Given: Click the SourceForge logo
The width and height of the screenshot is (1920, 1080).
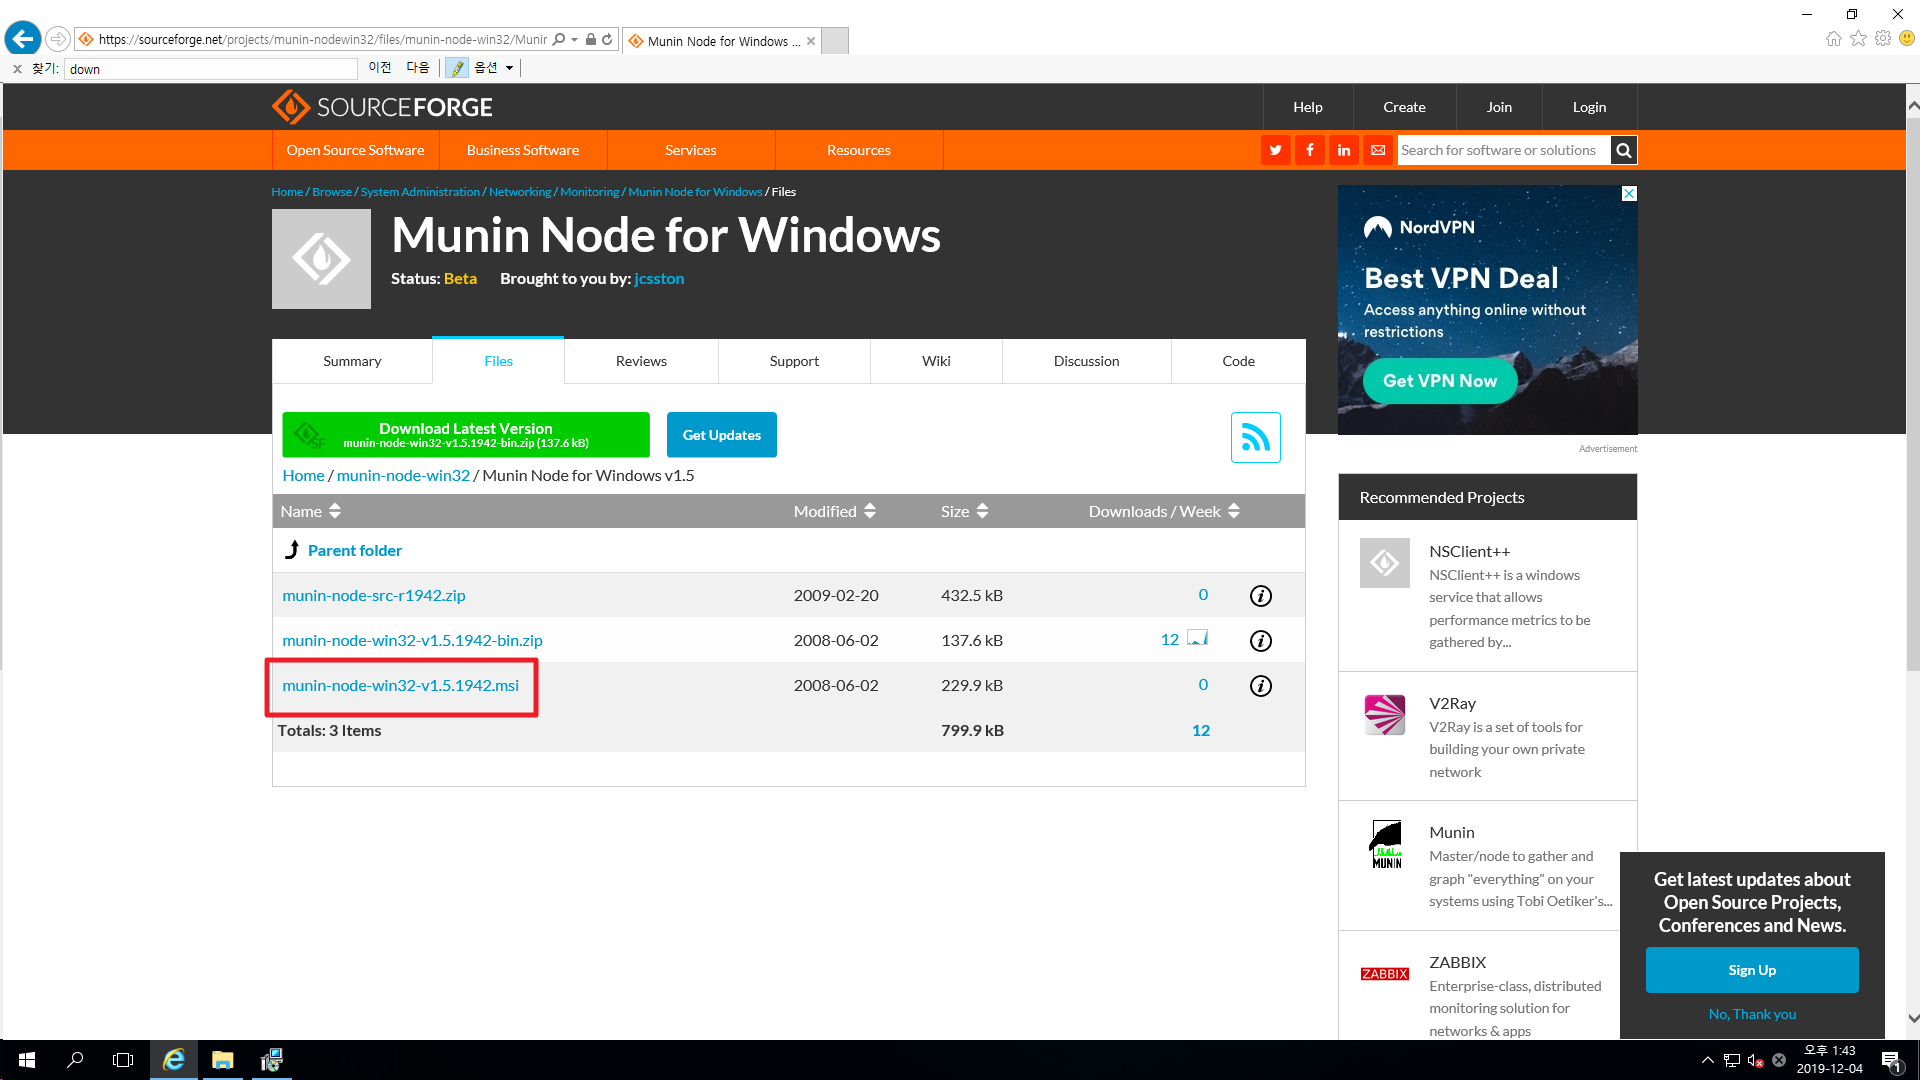Looking at the screenshot, I should tap(382, 107).
